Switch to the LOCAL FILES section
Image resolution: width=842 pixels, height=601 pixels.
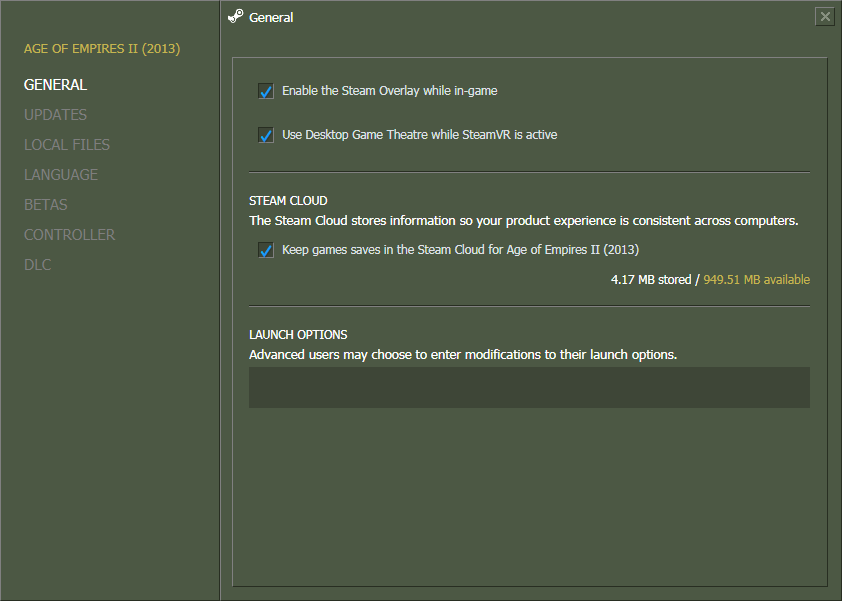(x=67, y=145)
